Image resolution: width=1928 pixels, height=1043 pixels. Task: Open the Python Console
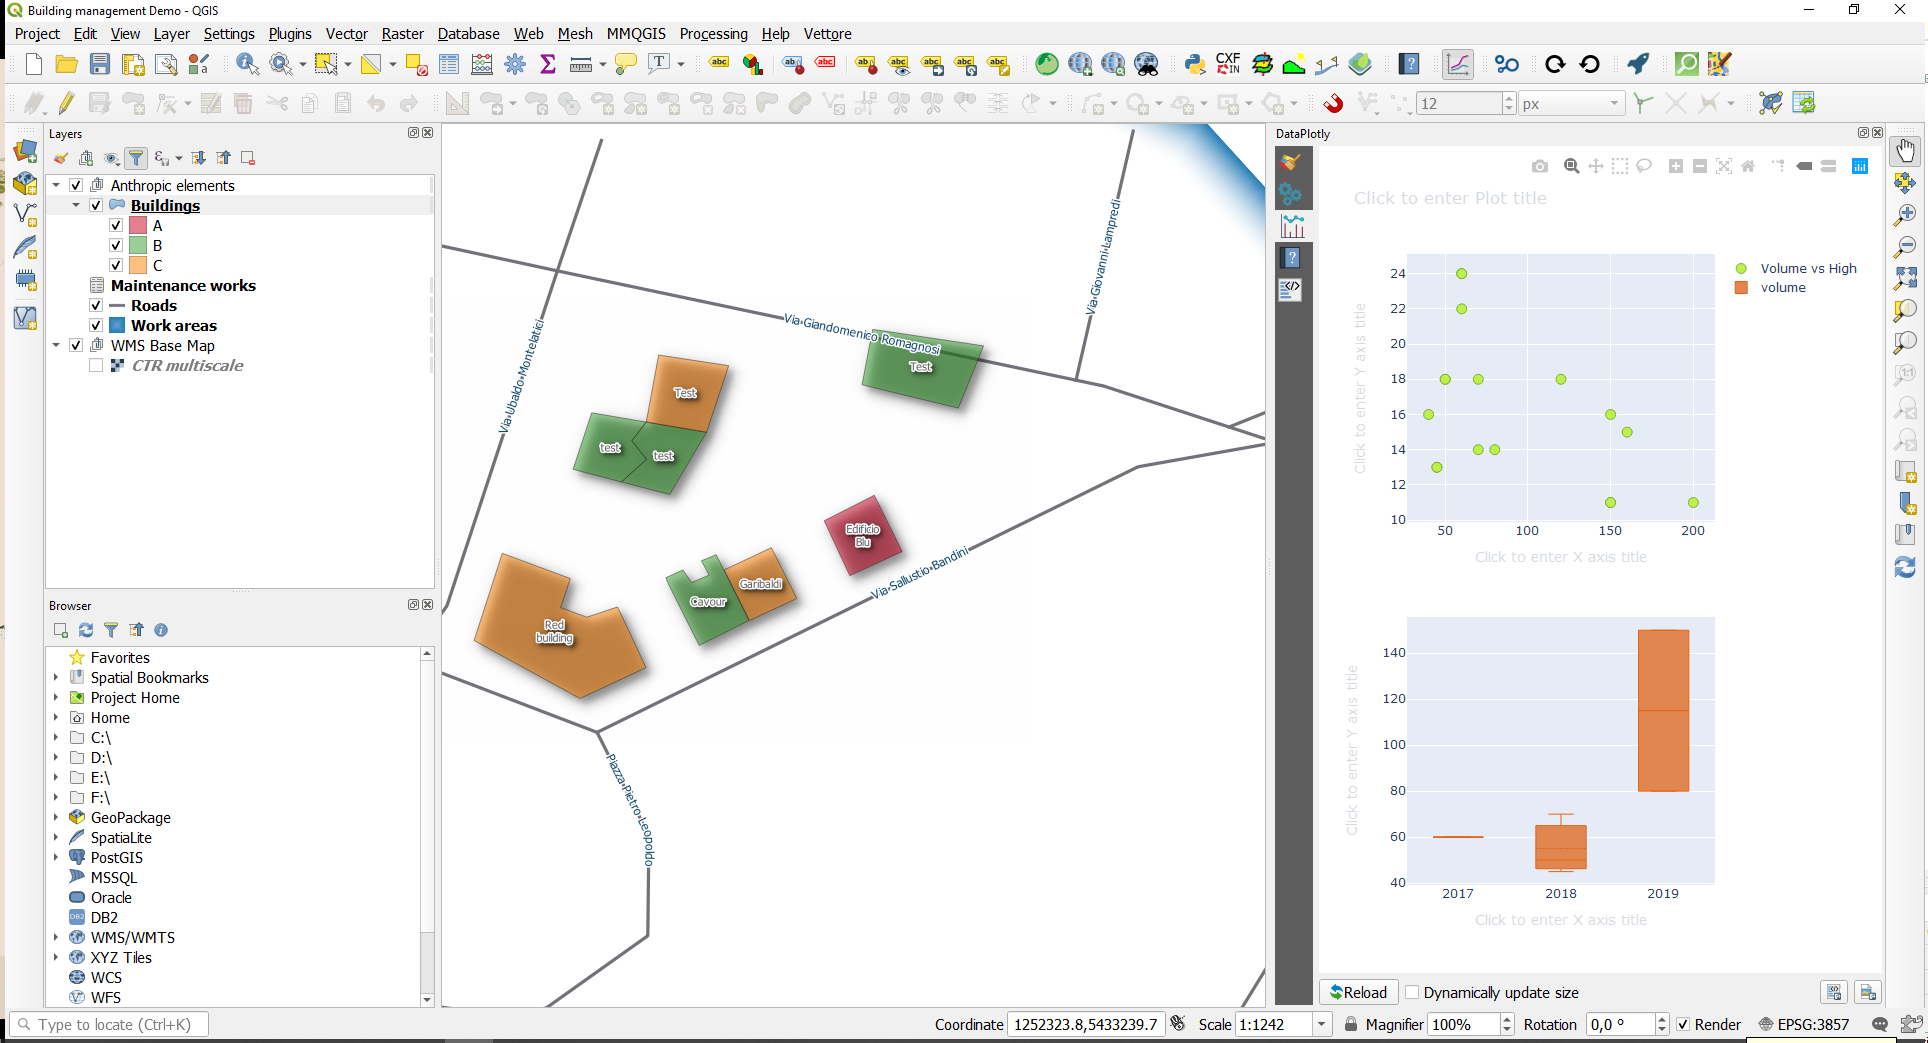click(1195, 65)
